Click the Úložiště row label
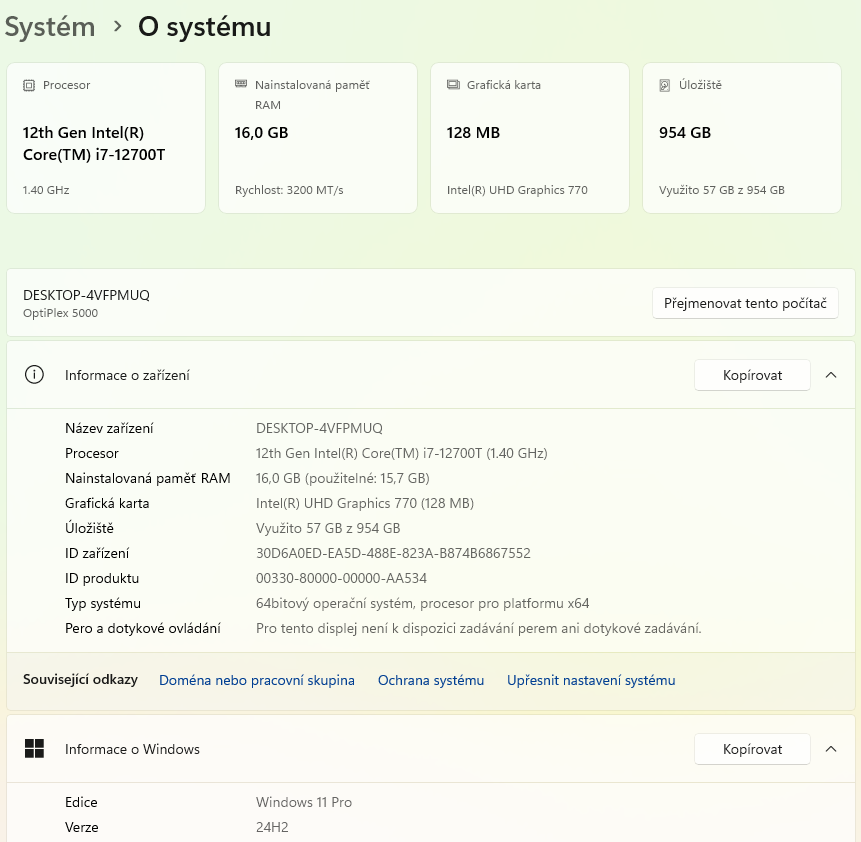 [89, 528]
